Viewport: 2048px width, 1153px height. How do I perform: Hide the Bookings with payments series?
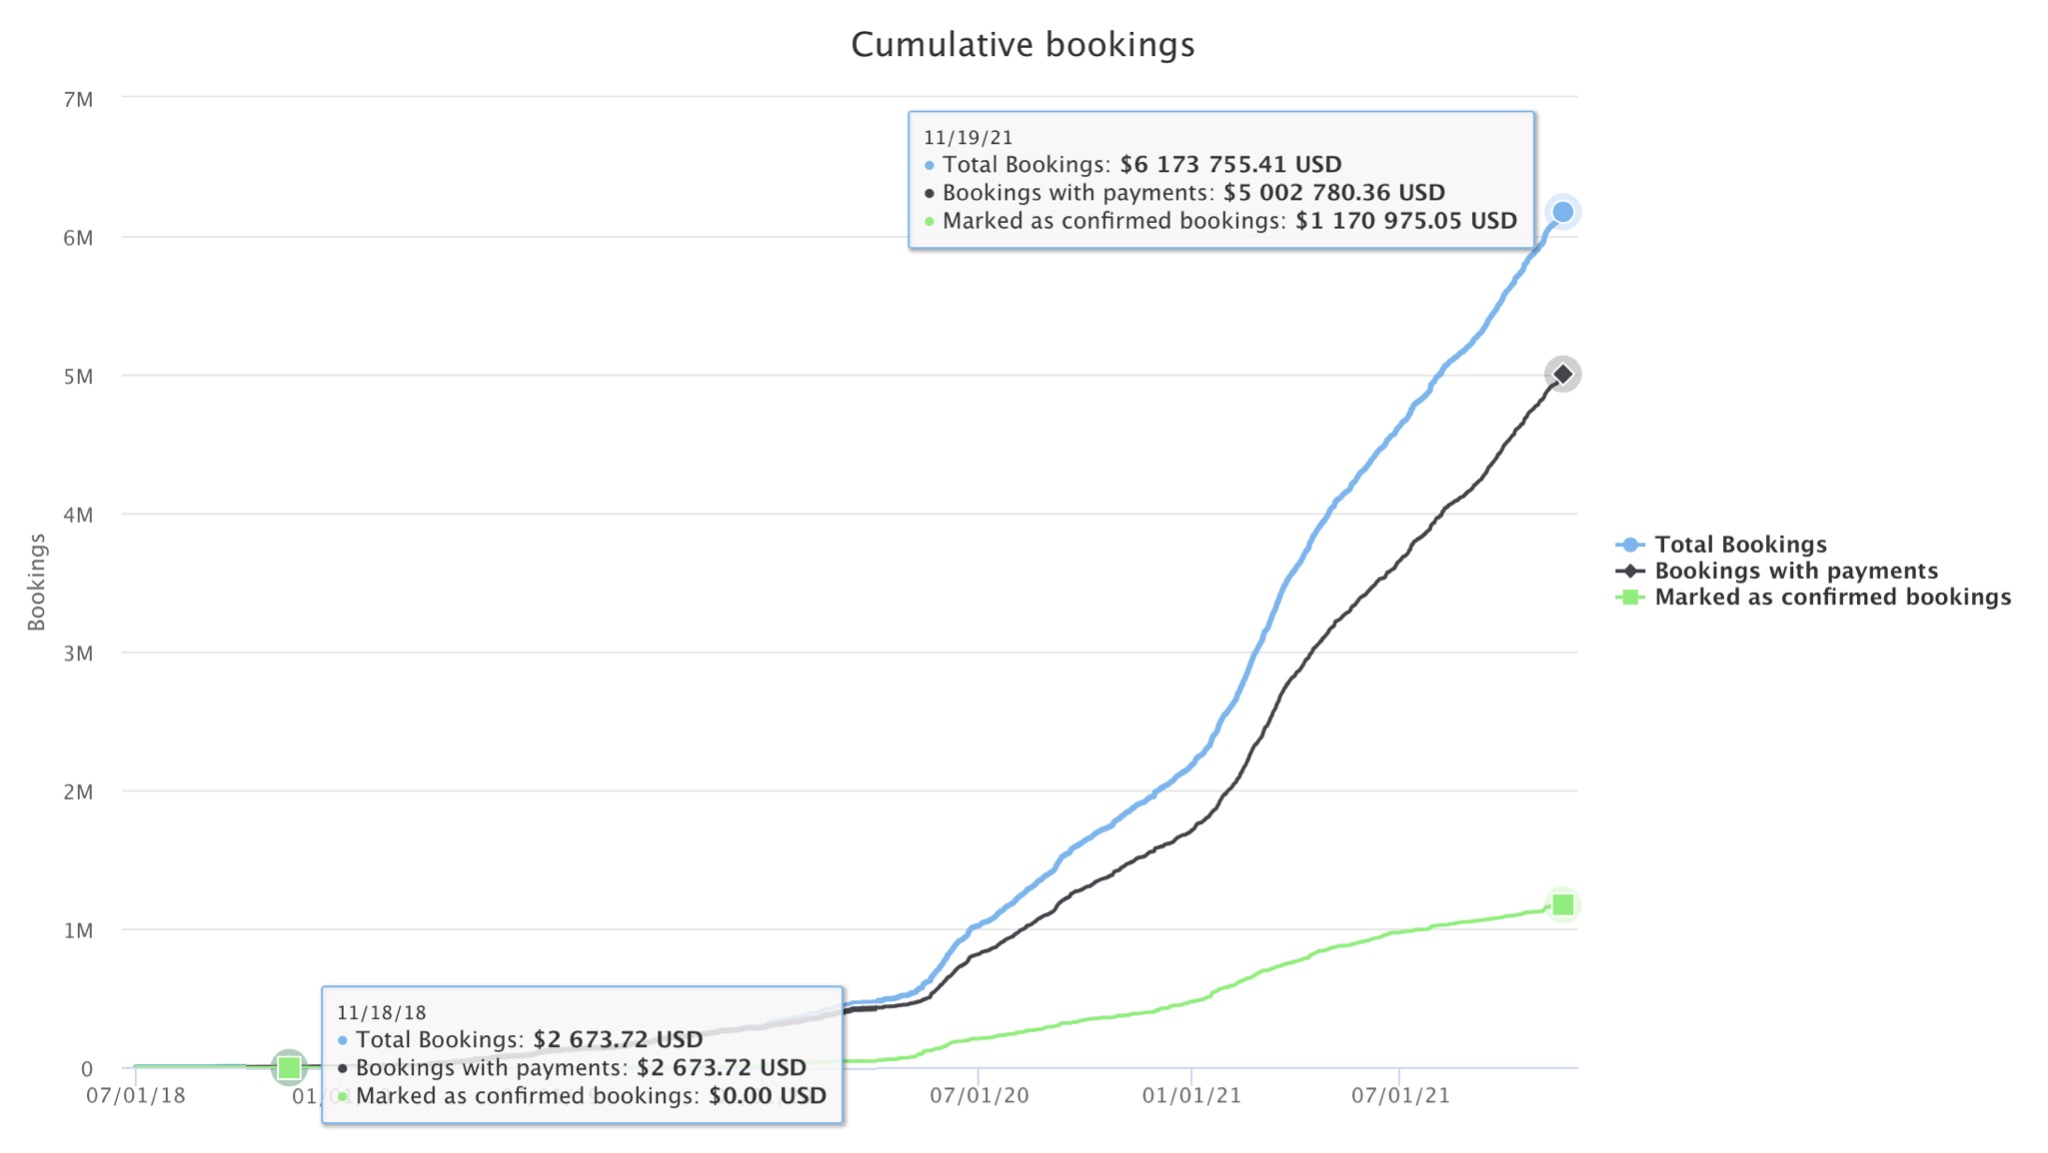tap(1796, 571)
